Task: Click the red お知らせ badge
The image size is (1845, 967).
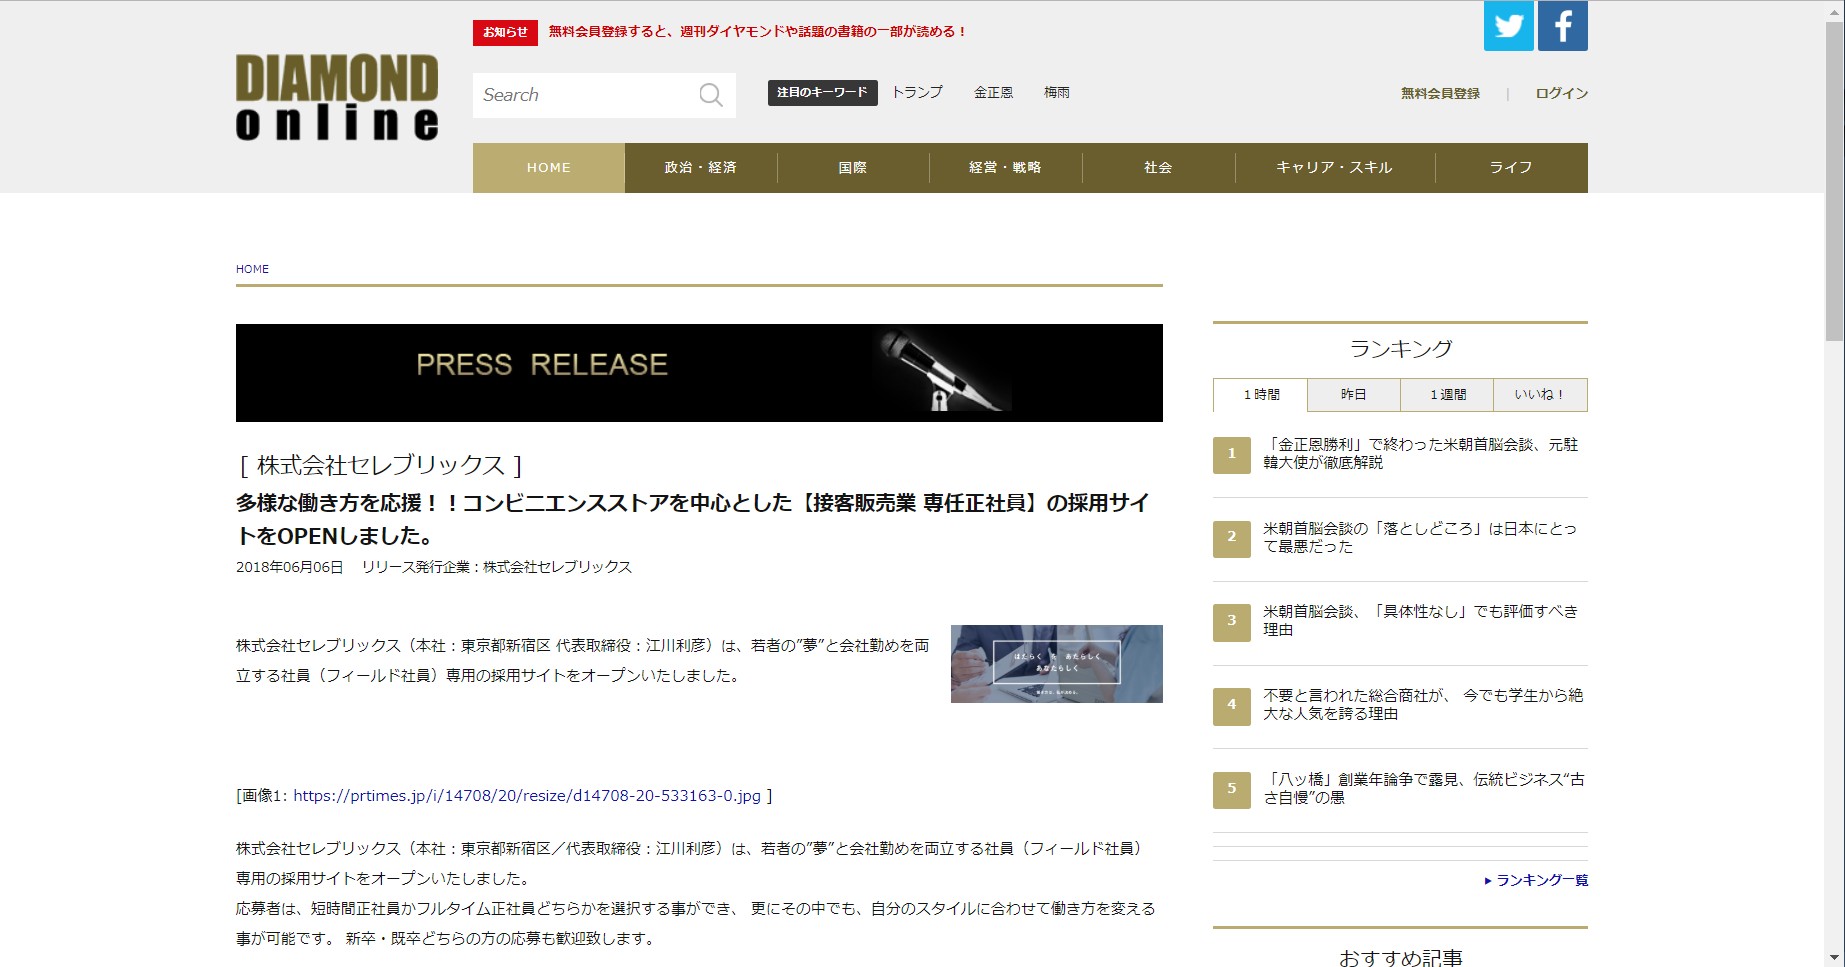Action: click(x=505, y=32)
